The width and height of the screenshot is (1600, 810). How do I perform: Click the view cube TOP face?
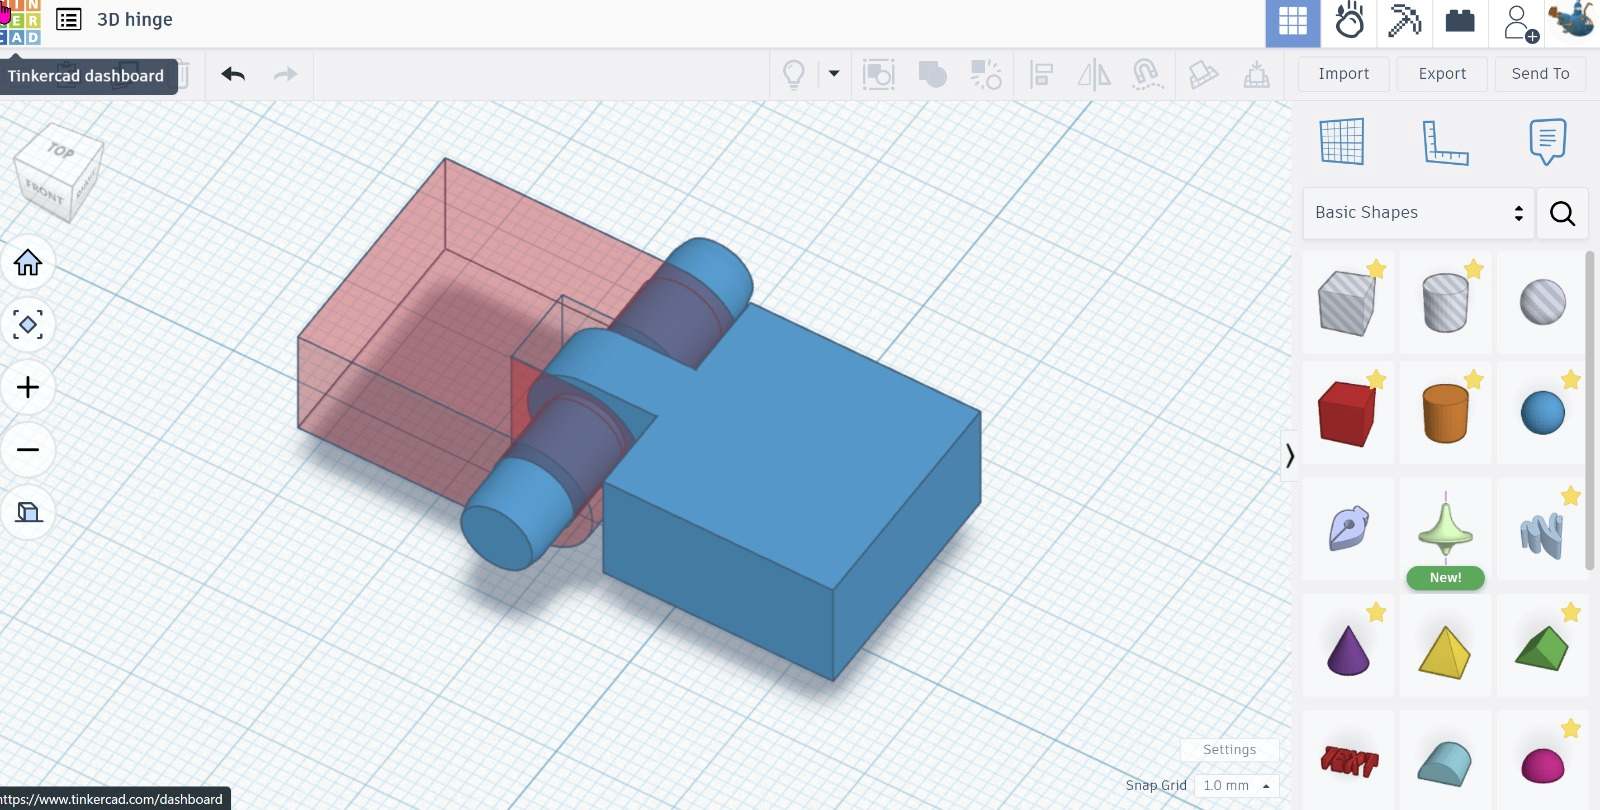click(61, 150)
